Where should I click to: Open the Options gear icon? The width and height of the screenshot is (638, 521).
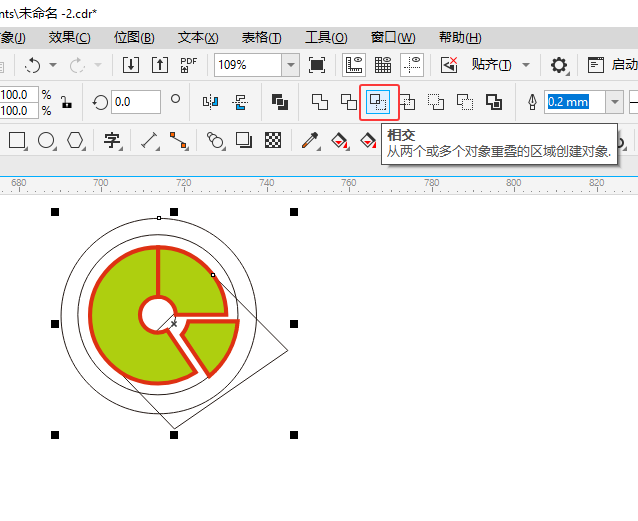coord(559,65)
